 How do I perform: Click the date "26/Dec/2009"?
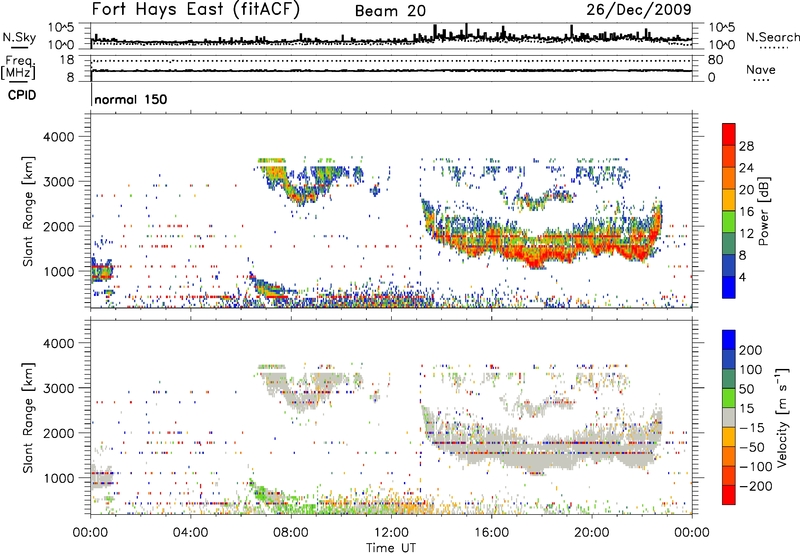639,9
